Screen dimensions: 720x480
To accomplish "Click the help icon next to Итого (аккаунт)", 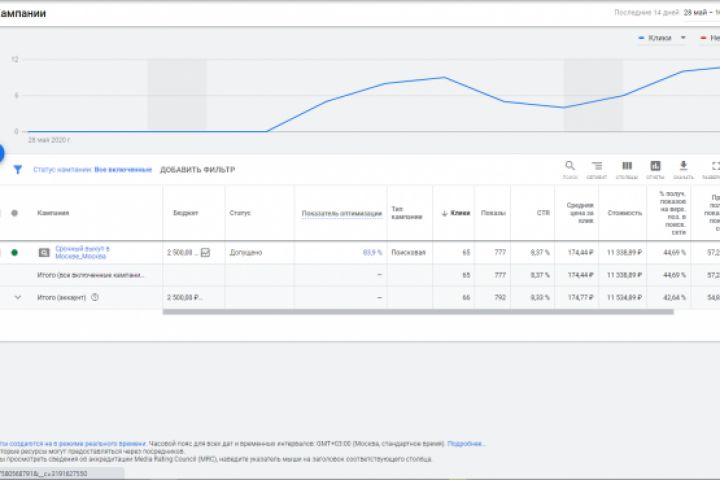I will pos(95,297).
